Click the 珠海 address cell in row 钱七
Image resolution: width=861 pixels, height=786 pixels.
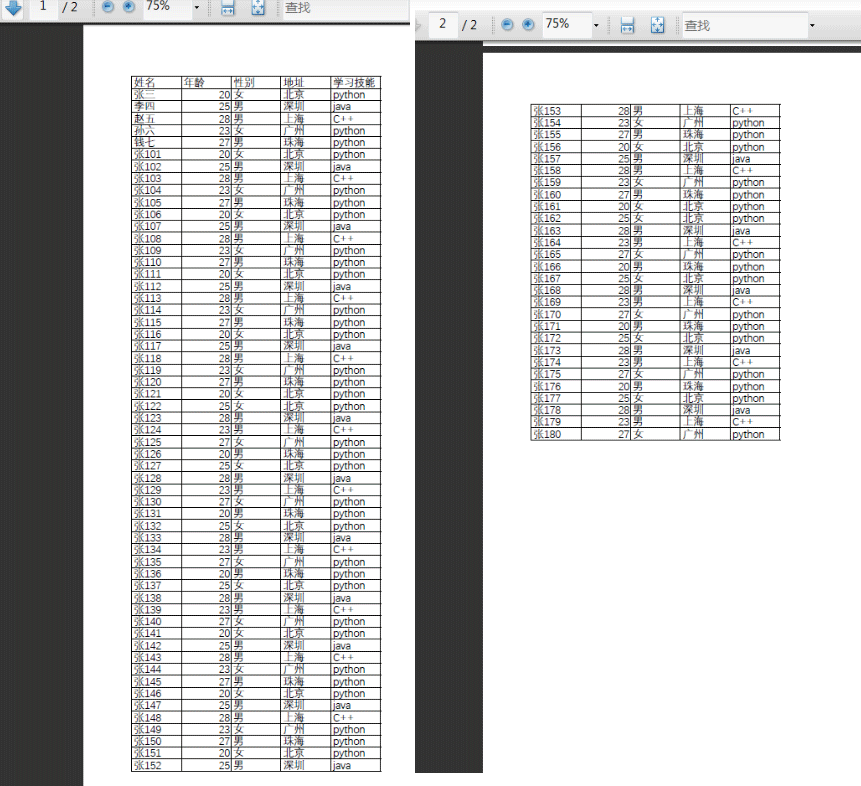pos(305,142)
